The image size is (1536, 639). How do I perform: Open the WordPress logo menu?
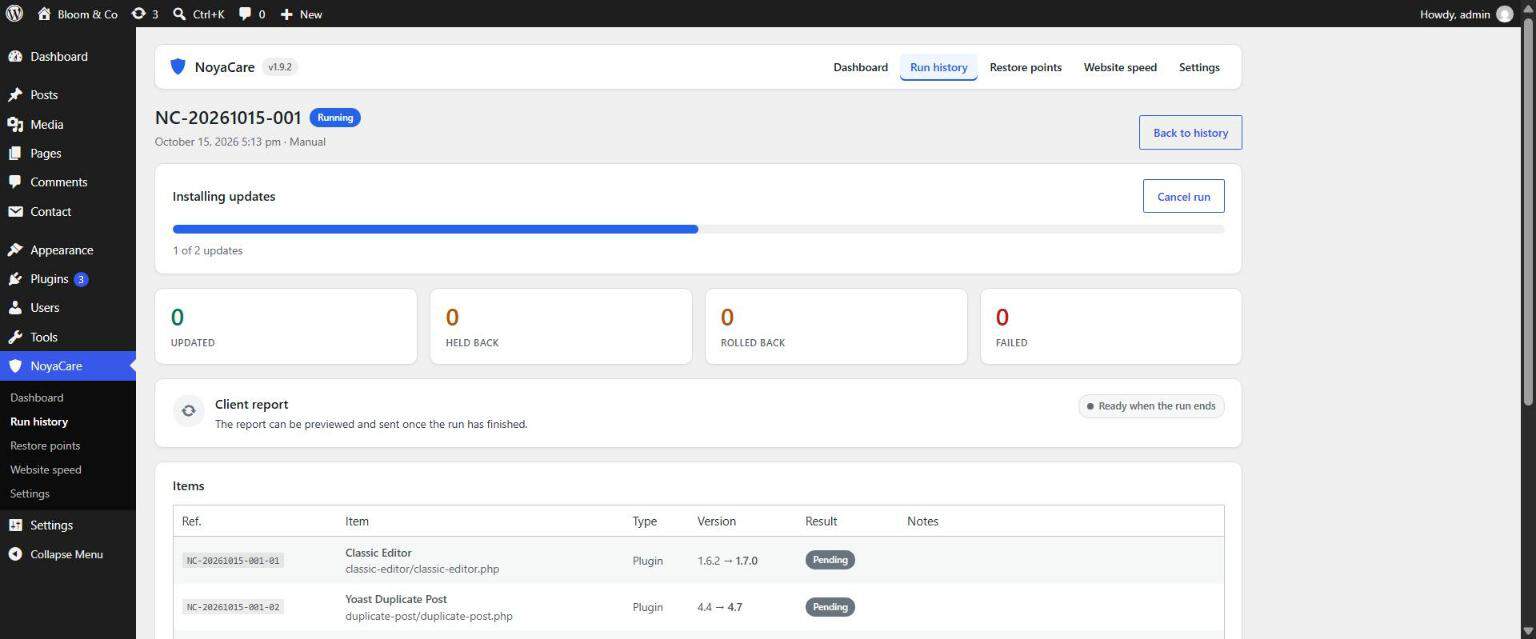pos(14,14)
